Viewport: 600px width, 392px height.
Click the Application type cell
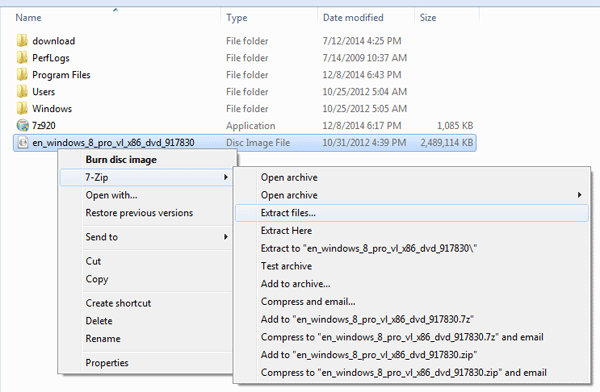(251, 126)
